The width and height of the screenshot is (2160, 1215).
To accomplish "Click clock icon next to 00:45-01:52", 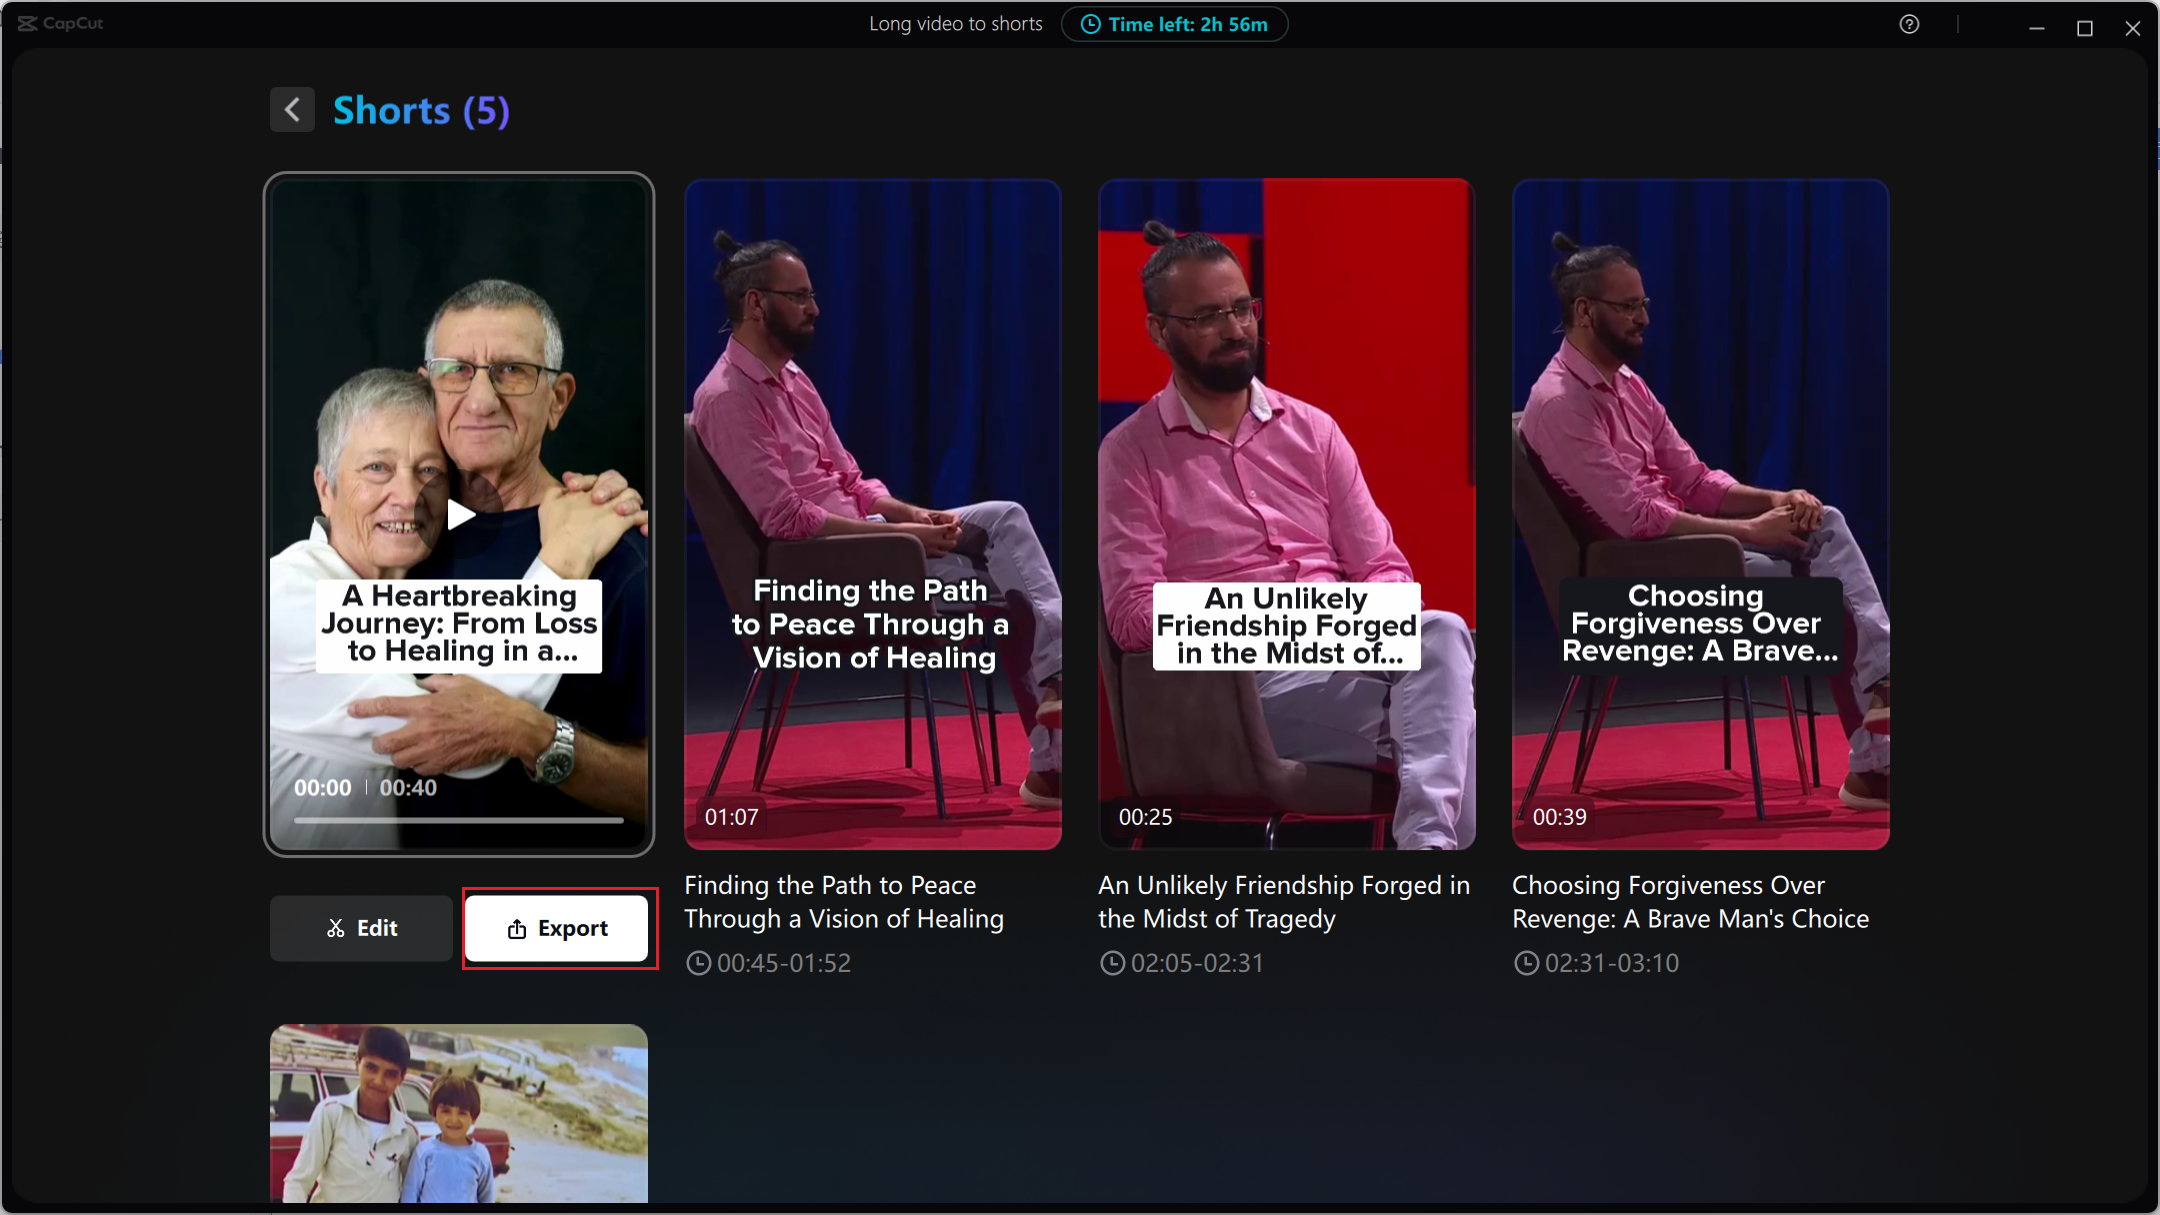I will 698,963.
